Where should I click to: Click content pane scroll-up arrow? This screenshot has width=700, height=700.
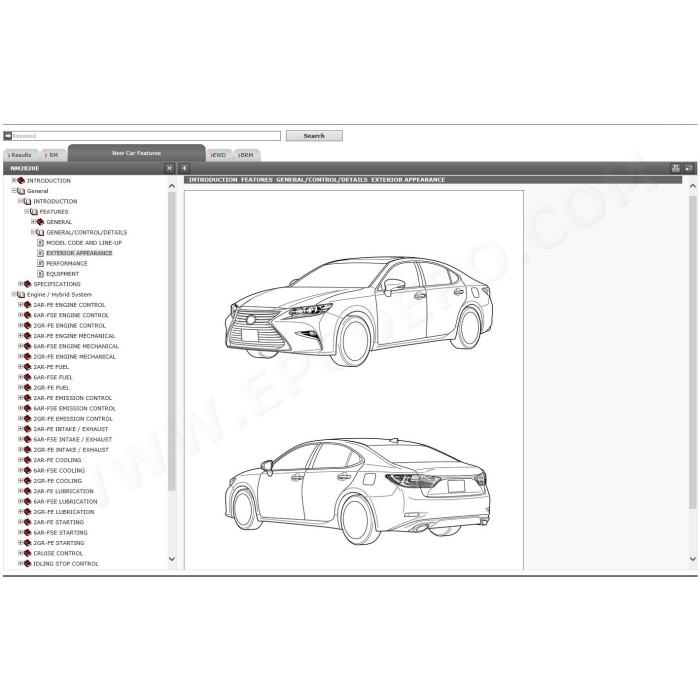point(692,186)
